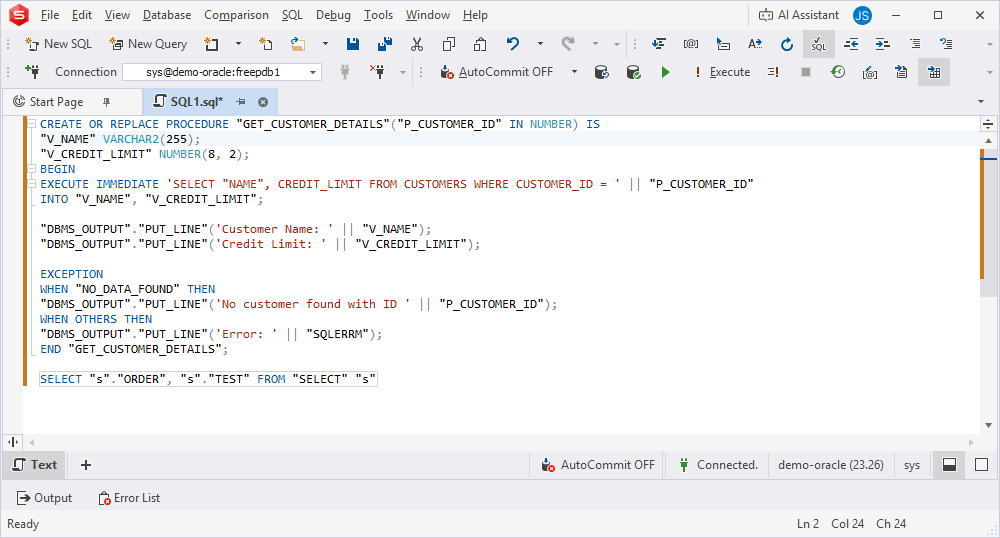Pin the SQL1.sql* tab
Image resolution: width=1000 pixels, height=538 pixels.
point(241,102)
